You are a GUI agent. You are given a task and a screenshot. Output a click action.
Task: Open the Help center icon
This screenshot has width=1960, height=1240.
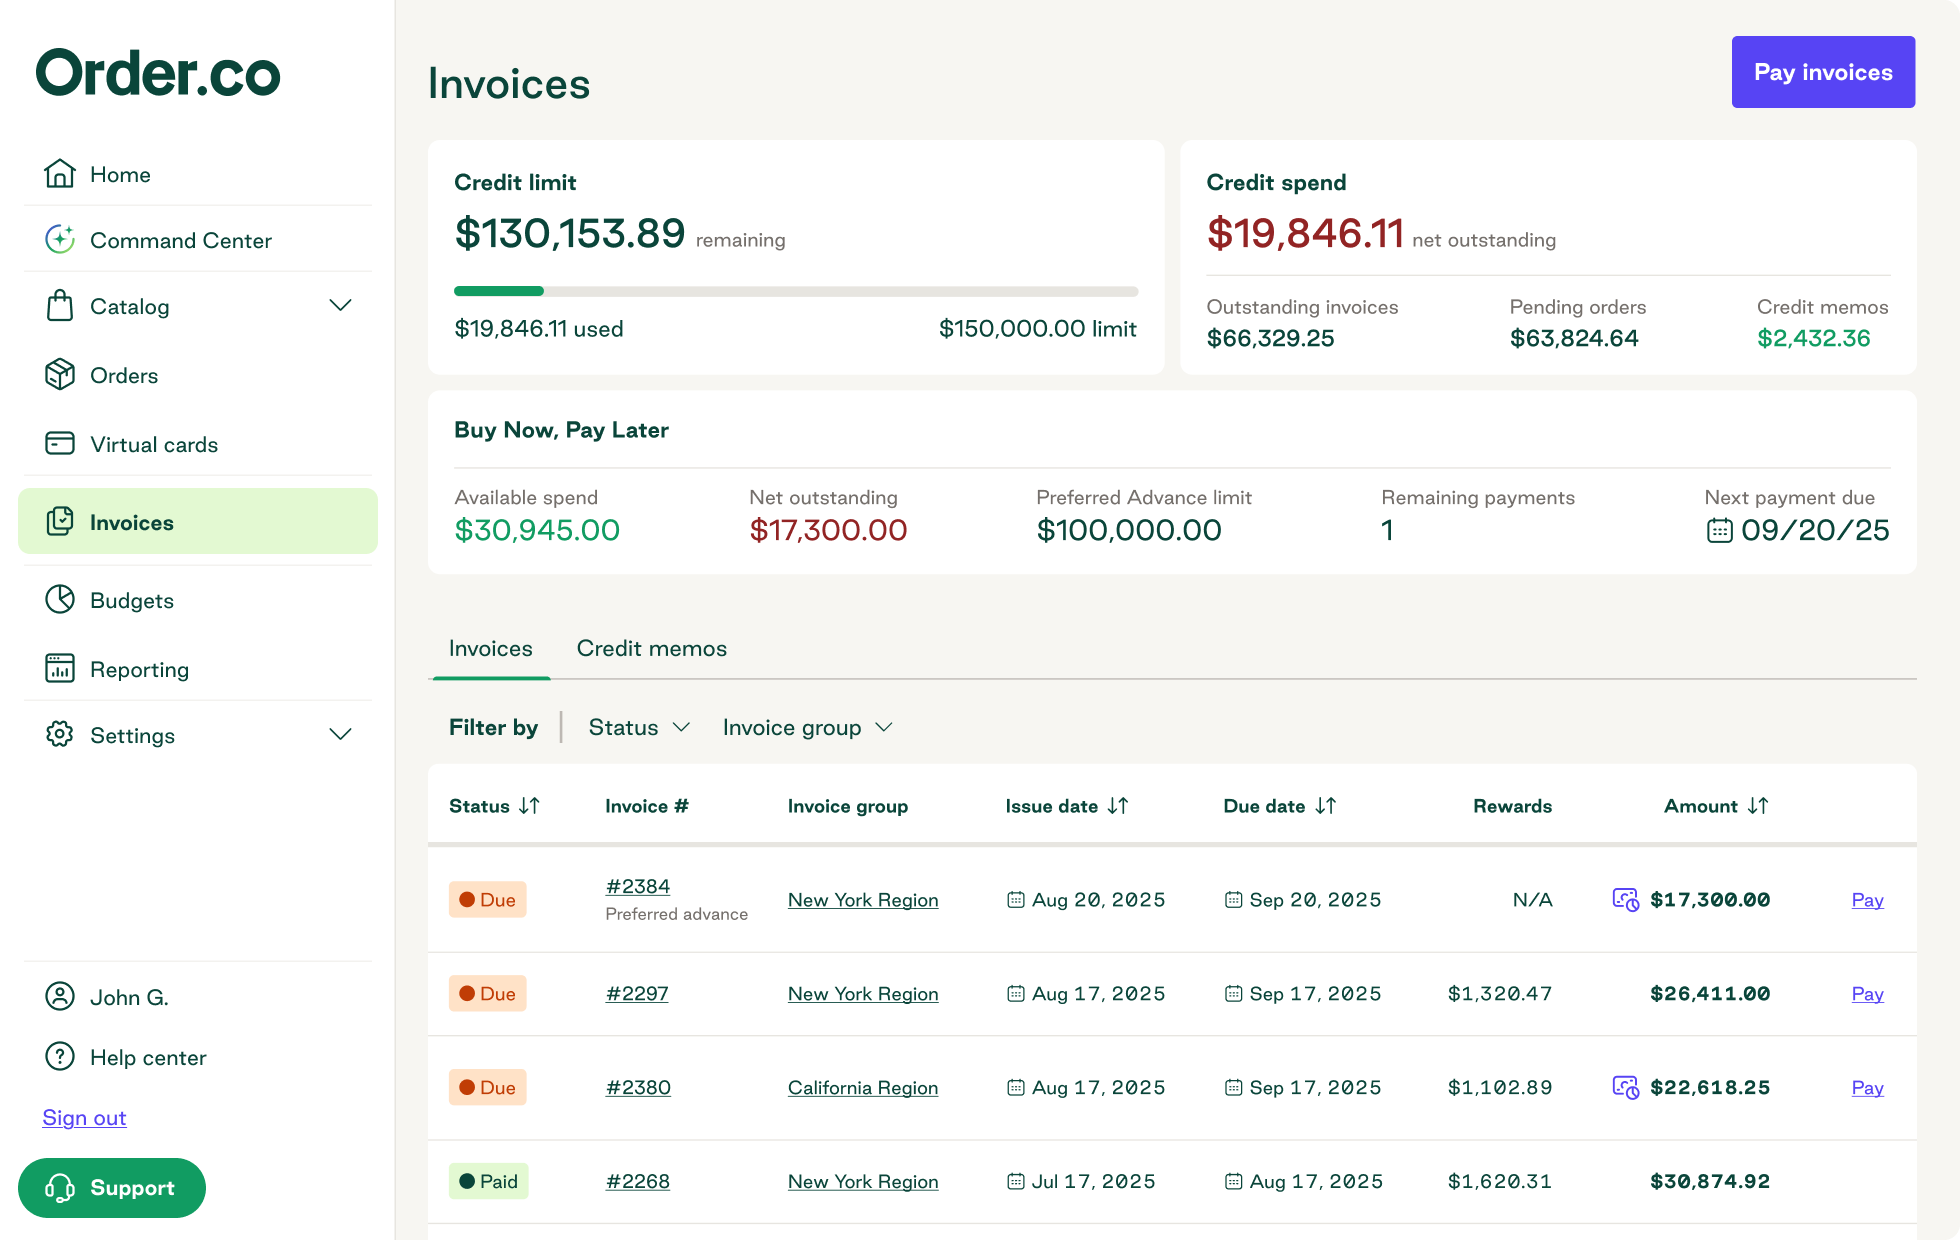[x=59, y=1057]
